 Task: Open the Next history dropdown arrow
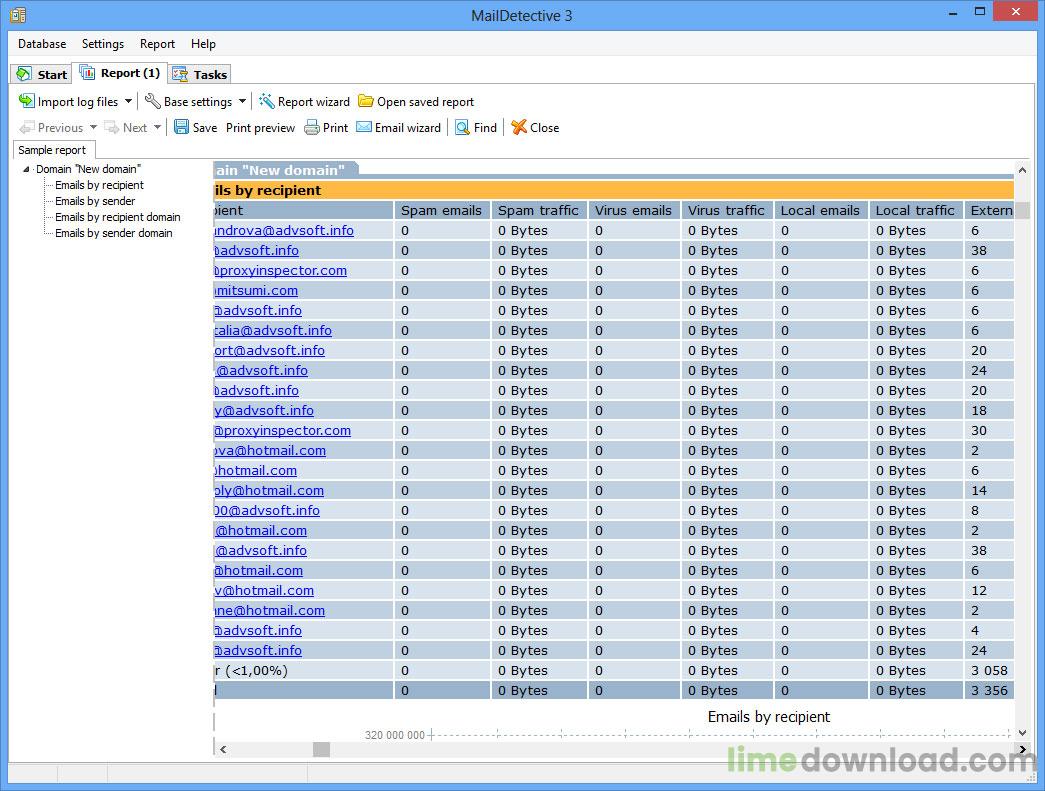[x=157, y=127]
